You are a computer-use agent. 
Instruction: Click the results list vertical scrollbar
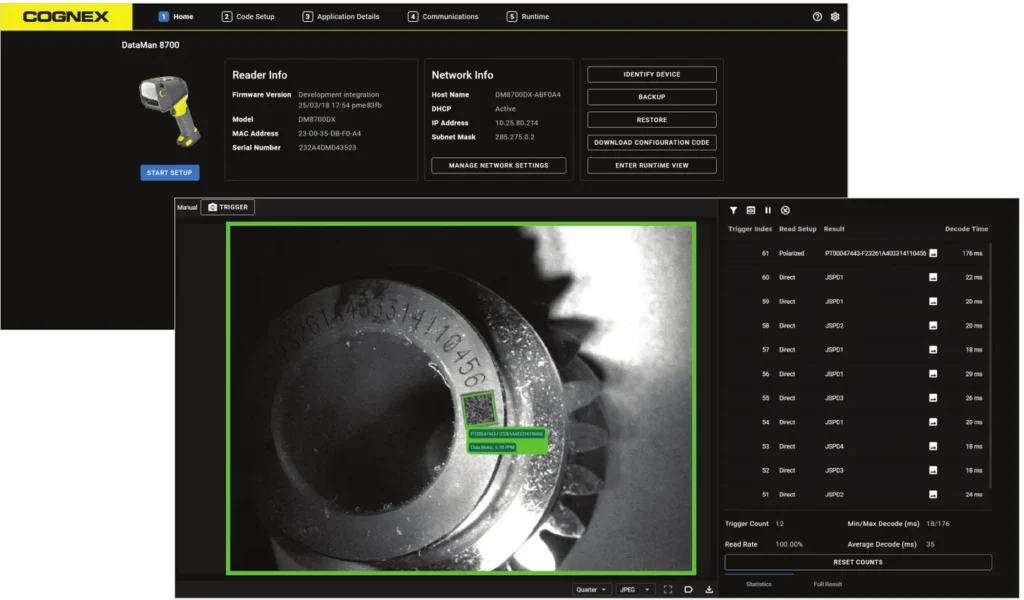tap(991, 366)
